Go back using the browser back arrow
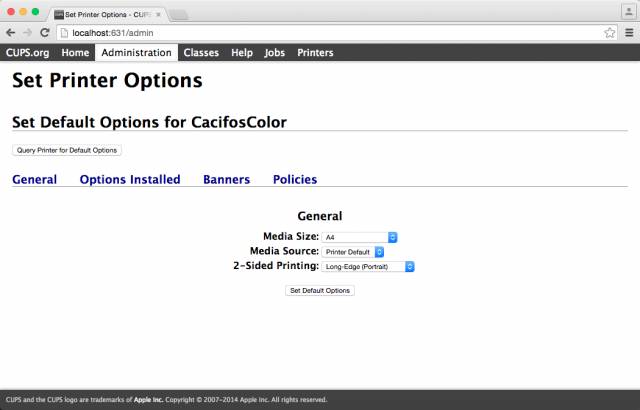Image resolution: width=640 pixels, height=410 pixels. [x=11, y=33]
